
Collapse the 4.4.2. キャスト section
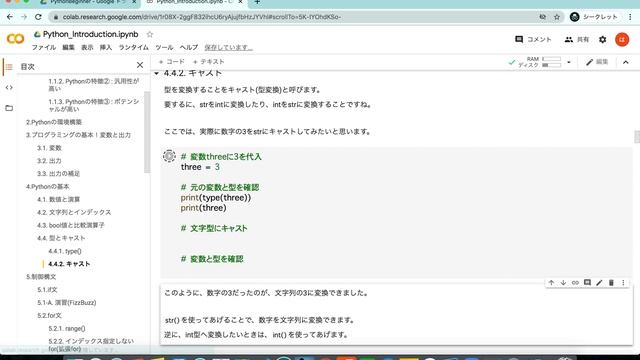coord(156,73)
